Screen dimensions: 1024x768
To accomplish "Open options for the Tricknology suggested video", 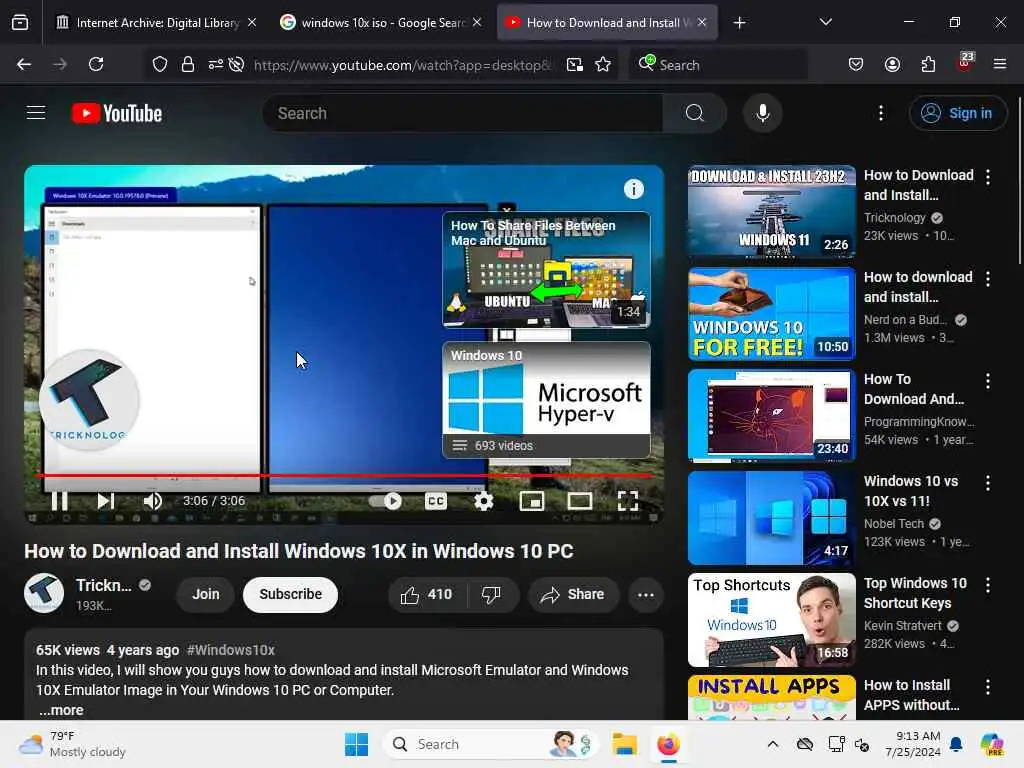I will pos(987,176).
